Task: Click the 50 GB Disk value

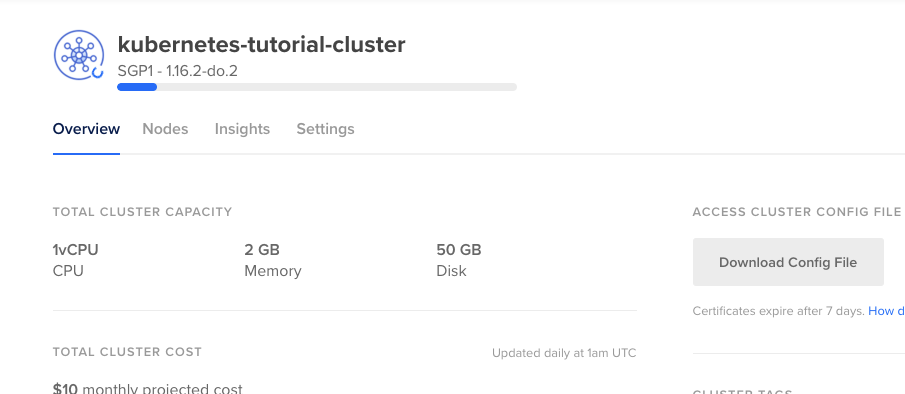Action: pos(459,250)
